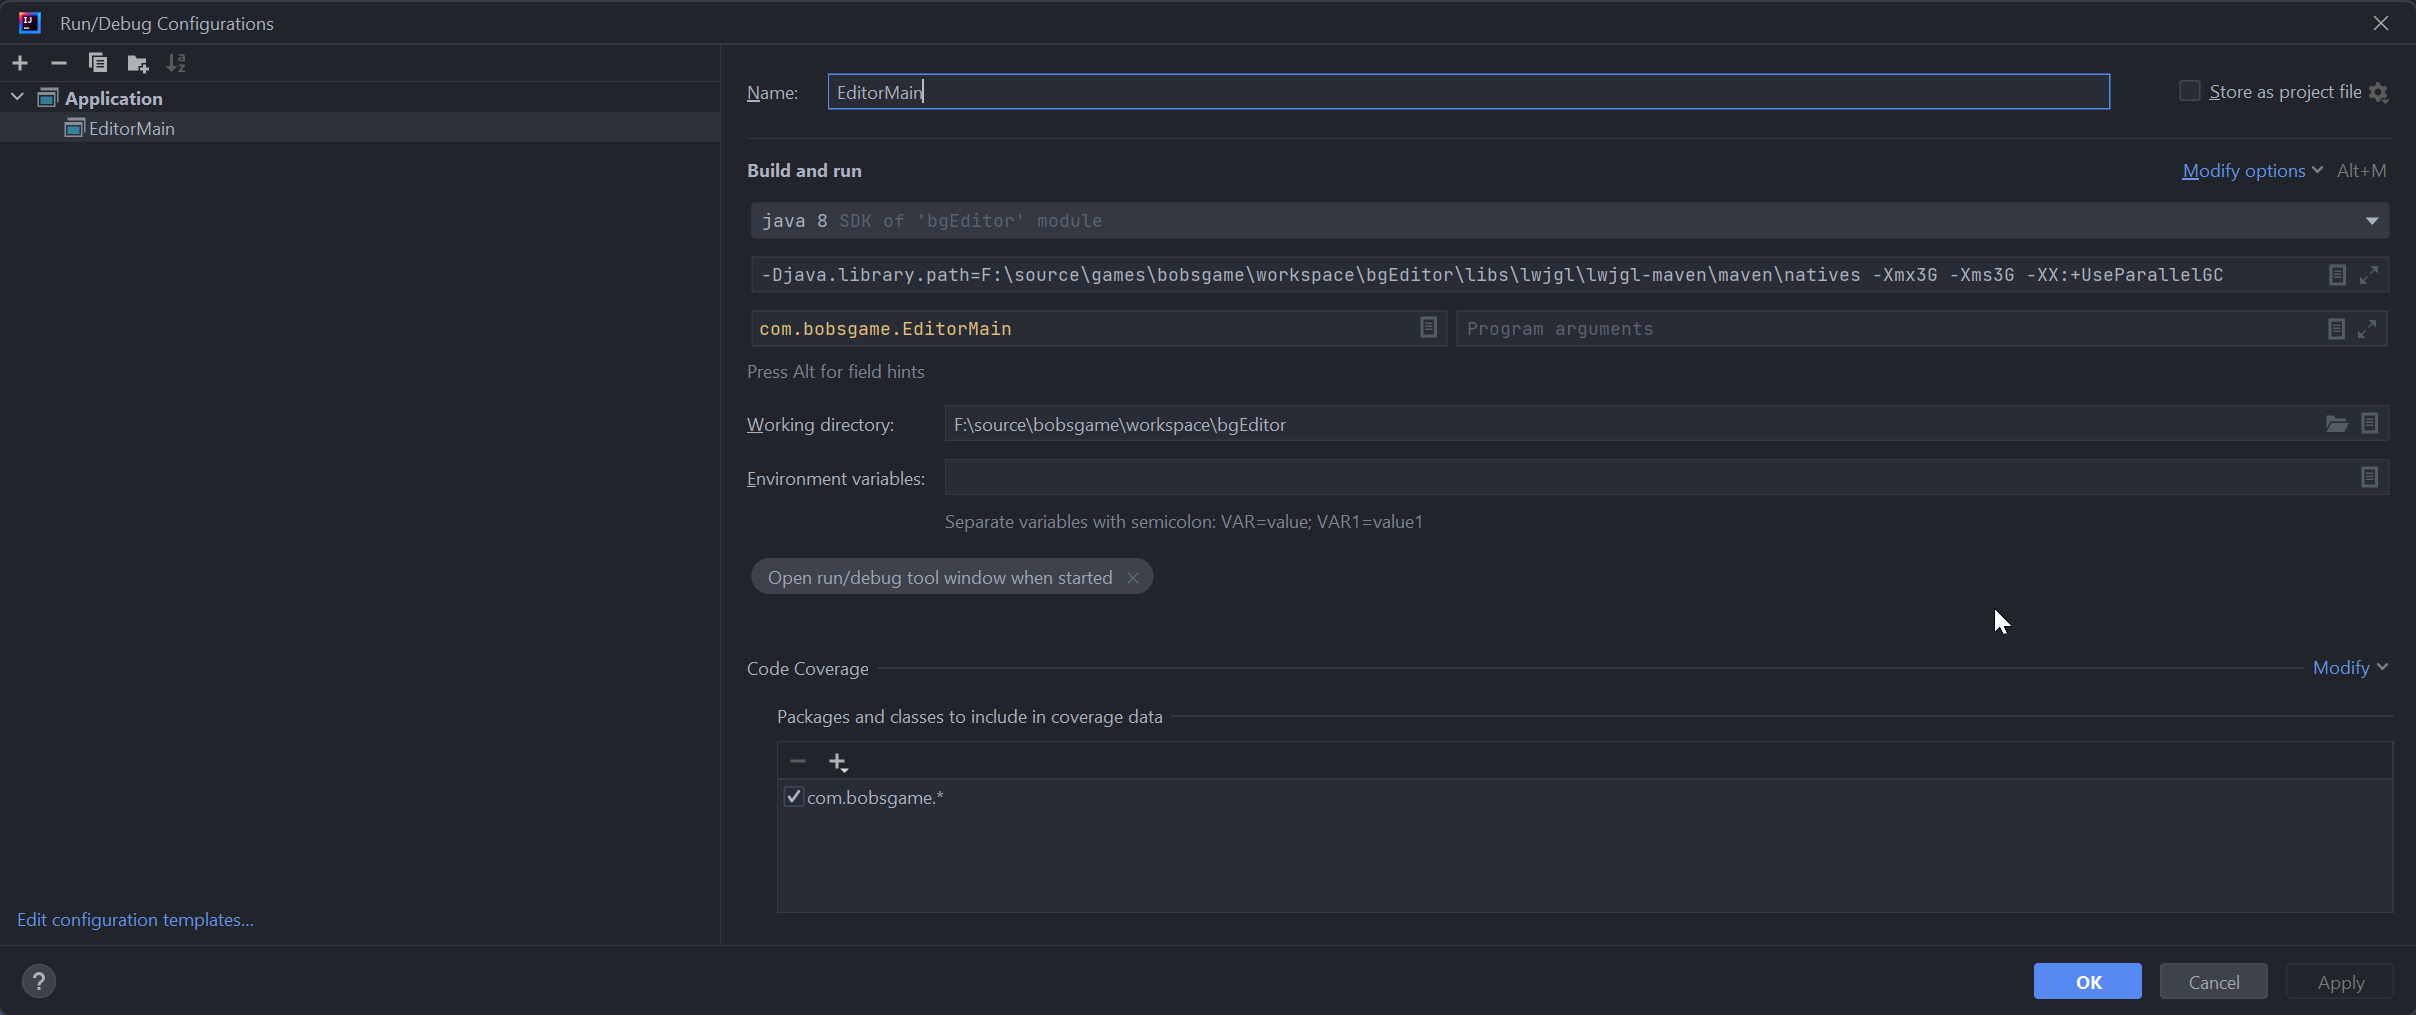Viewport: 2416px width, 1015px height.
Task: Insert macro into Working directory field
Action: point(2370,424)
